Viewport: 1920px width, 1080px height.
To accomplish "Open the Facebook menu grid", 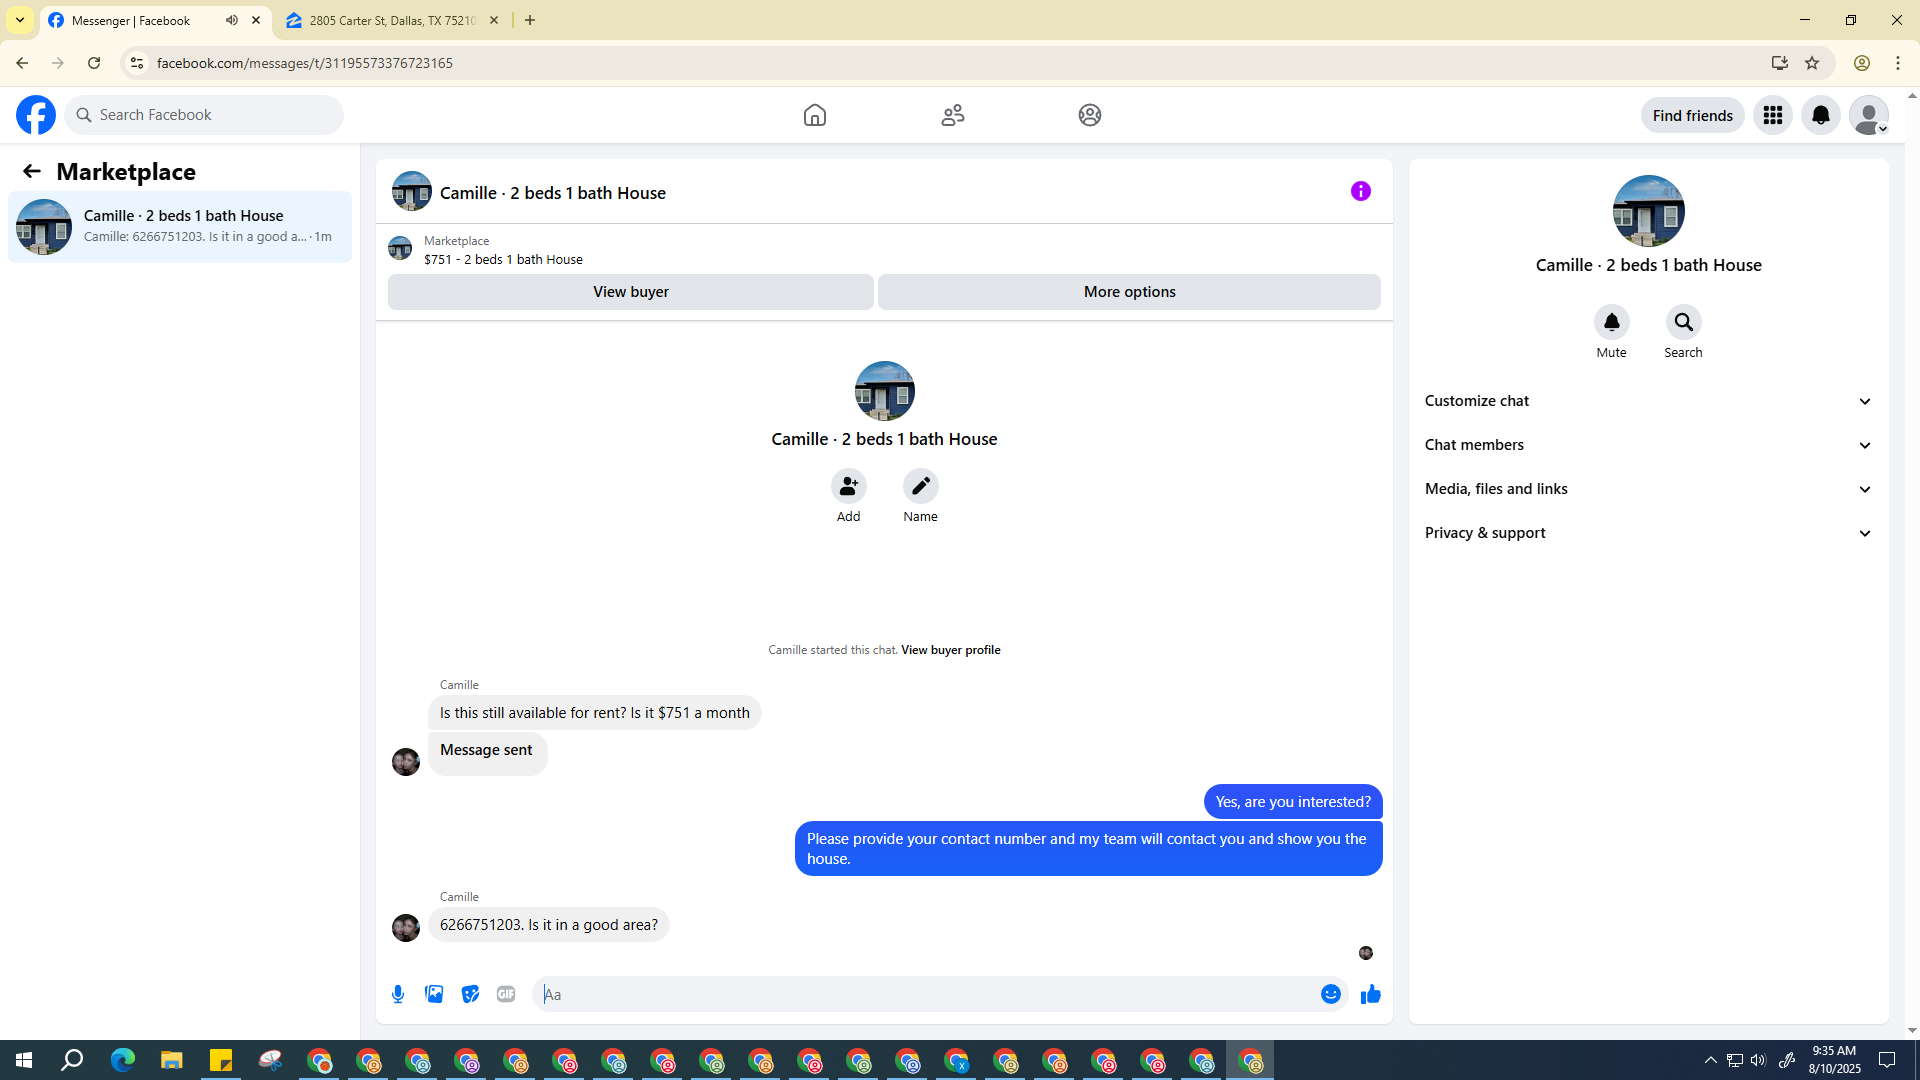I will (1772, 115).
